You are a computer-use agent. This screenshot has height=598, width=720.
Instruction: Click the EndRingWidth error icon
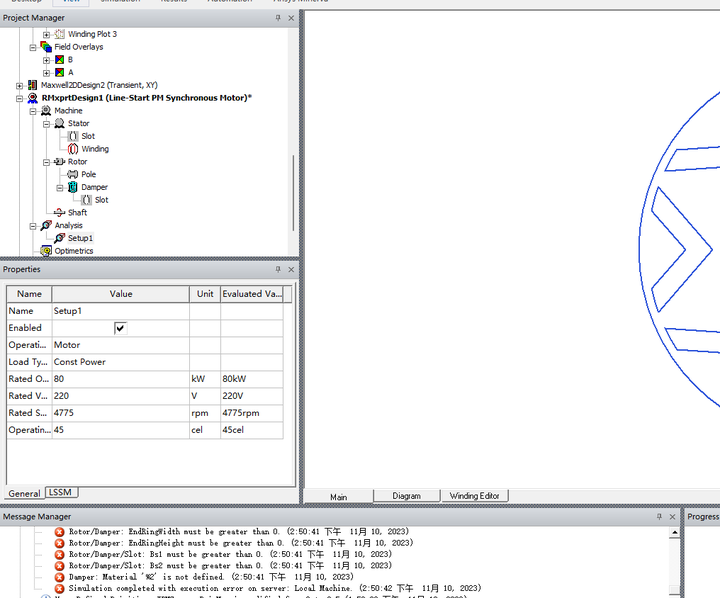click(60, 532)
